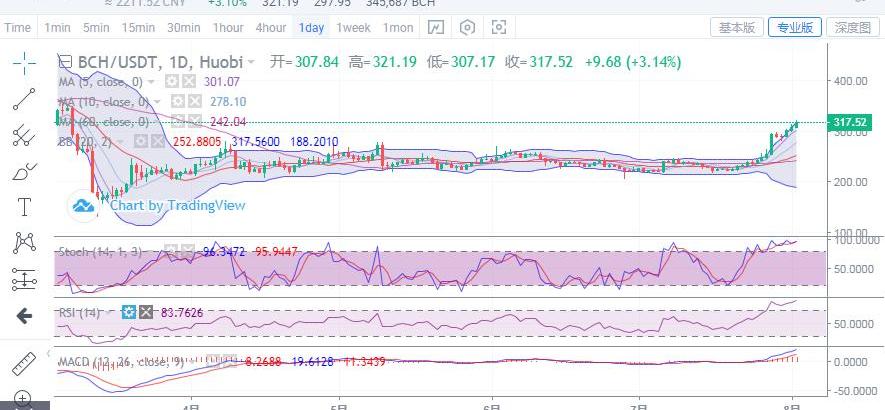Click the back arrow in left toolbar
885x410 pixels.
pos(24,316)
